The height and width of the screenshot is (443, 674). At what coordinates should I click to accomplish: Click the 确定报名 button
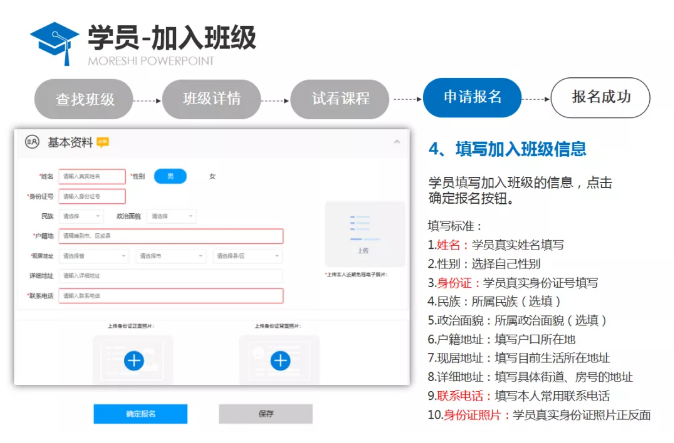141,414
